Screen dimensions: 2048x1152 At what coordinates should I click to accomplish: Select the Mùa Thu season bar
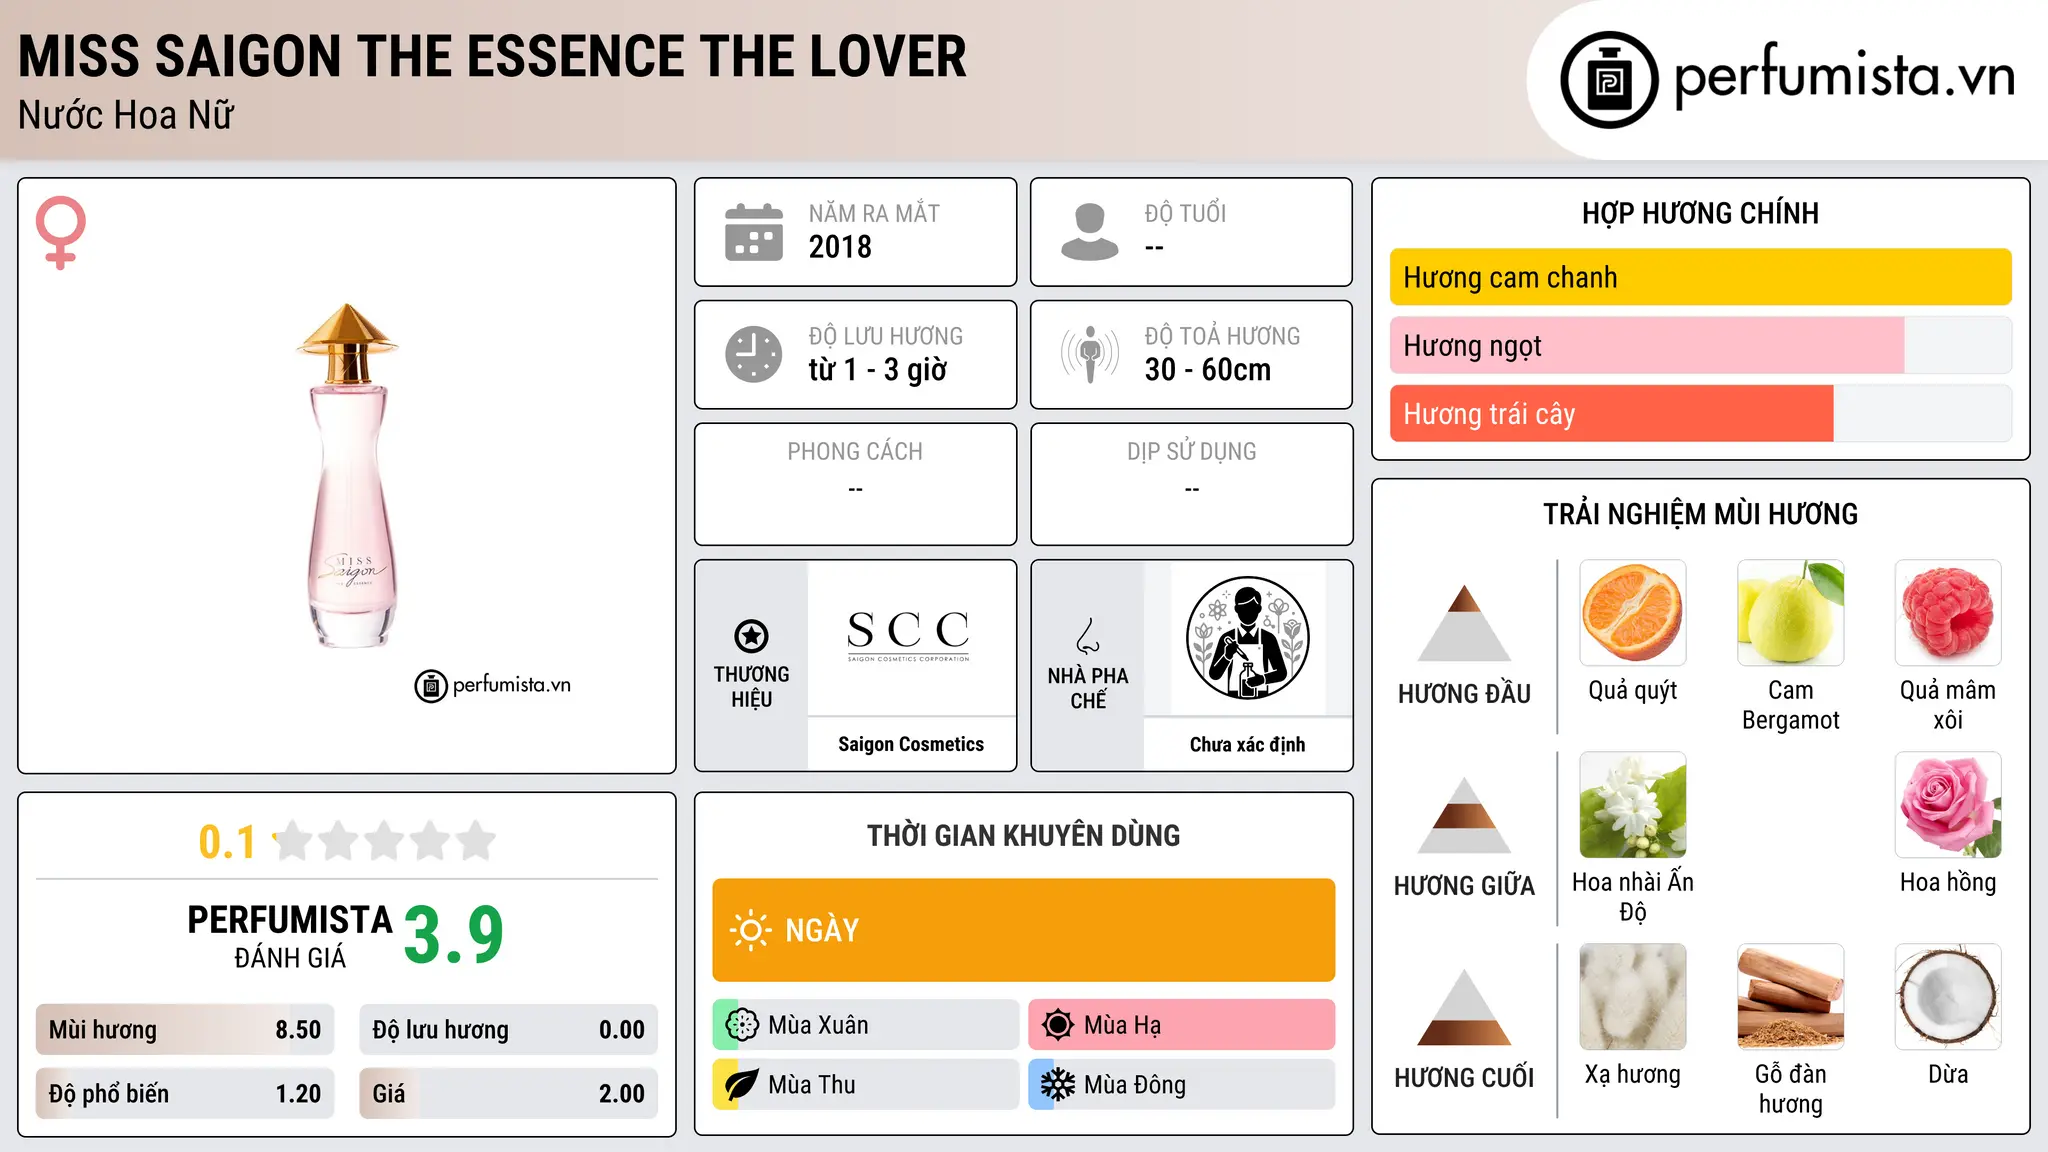865,1085
